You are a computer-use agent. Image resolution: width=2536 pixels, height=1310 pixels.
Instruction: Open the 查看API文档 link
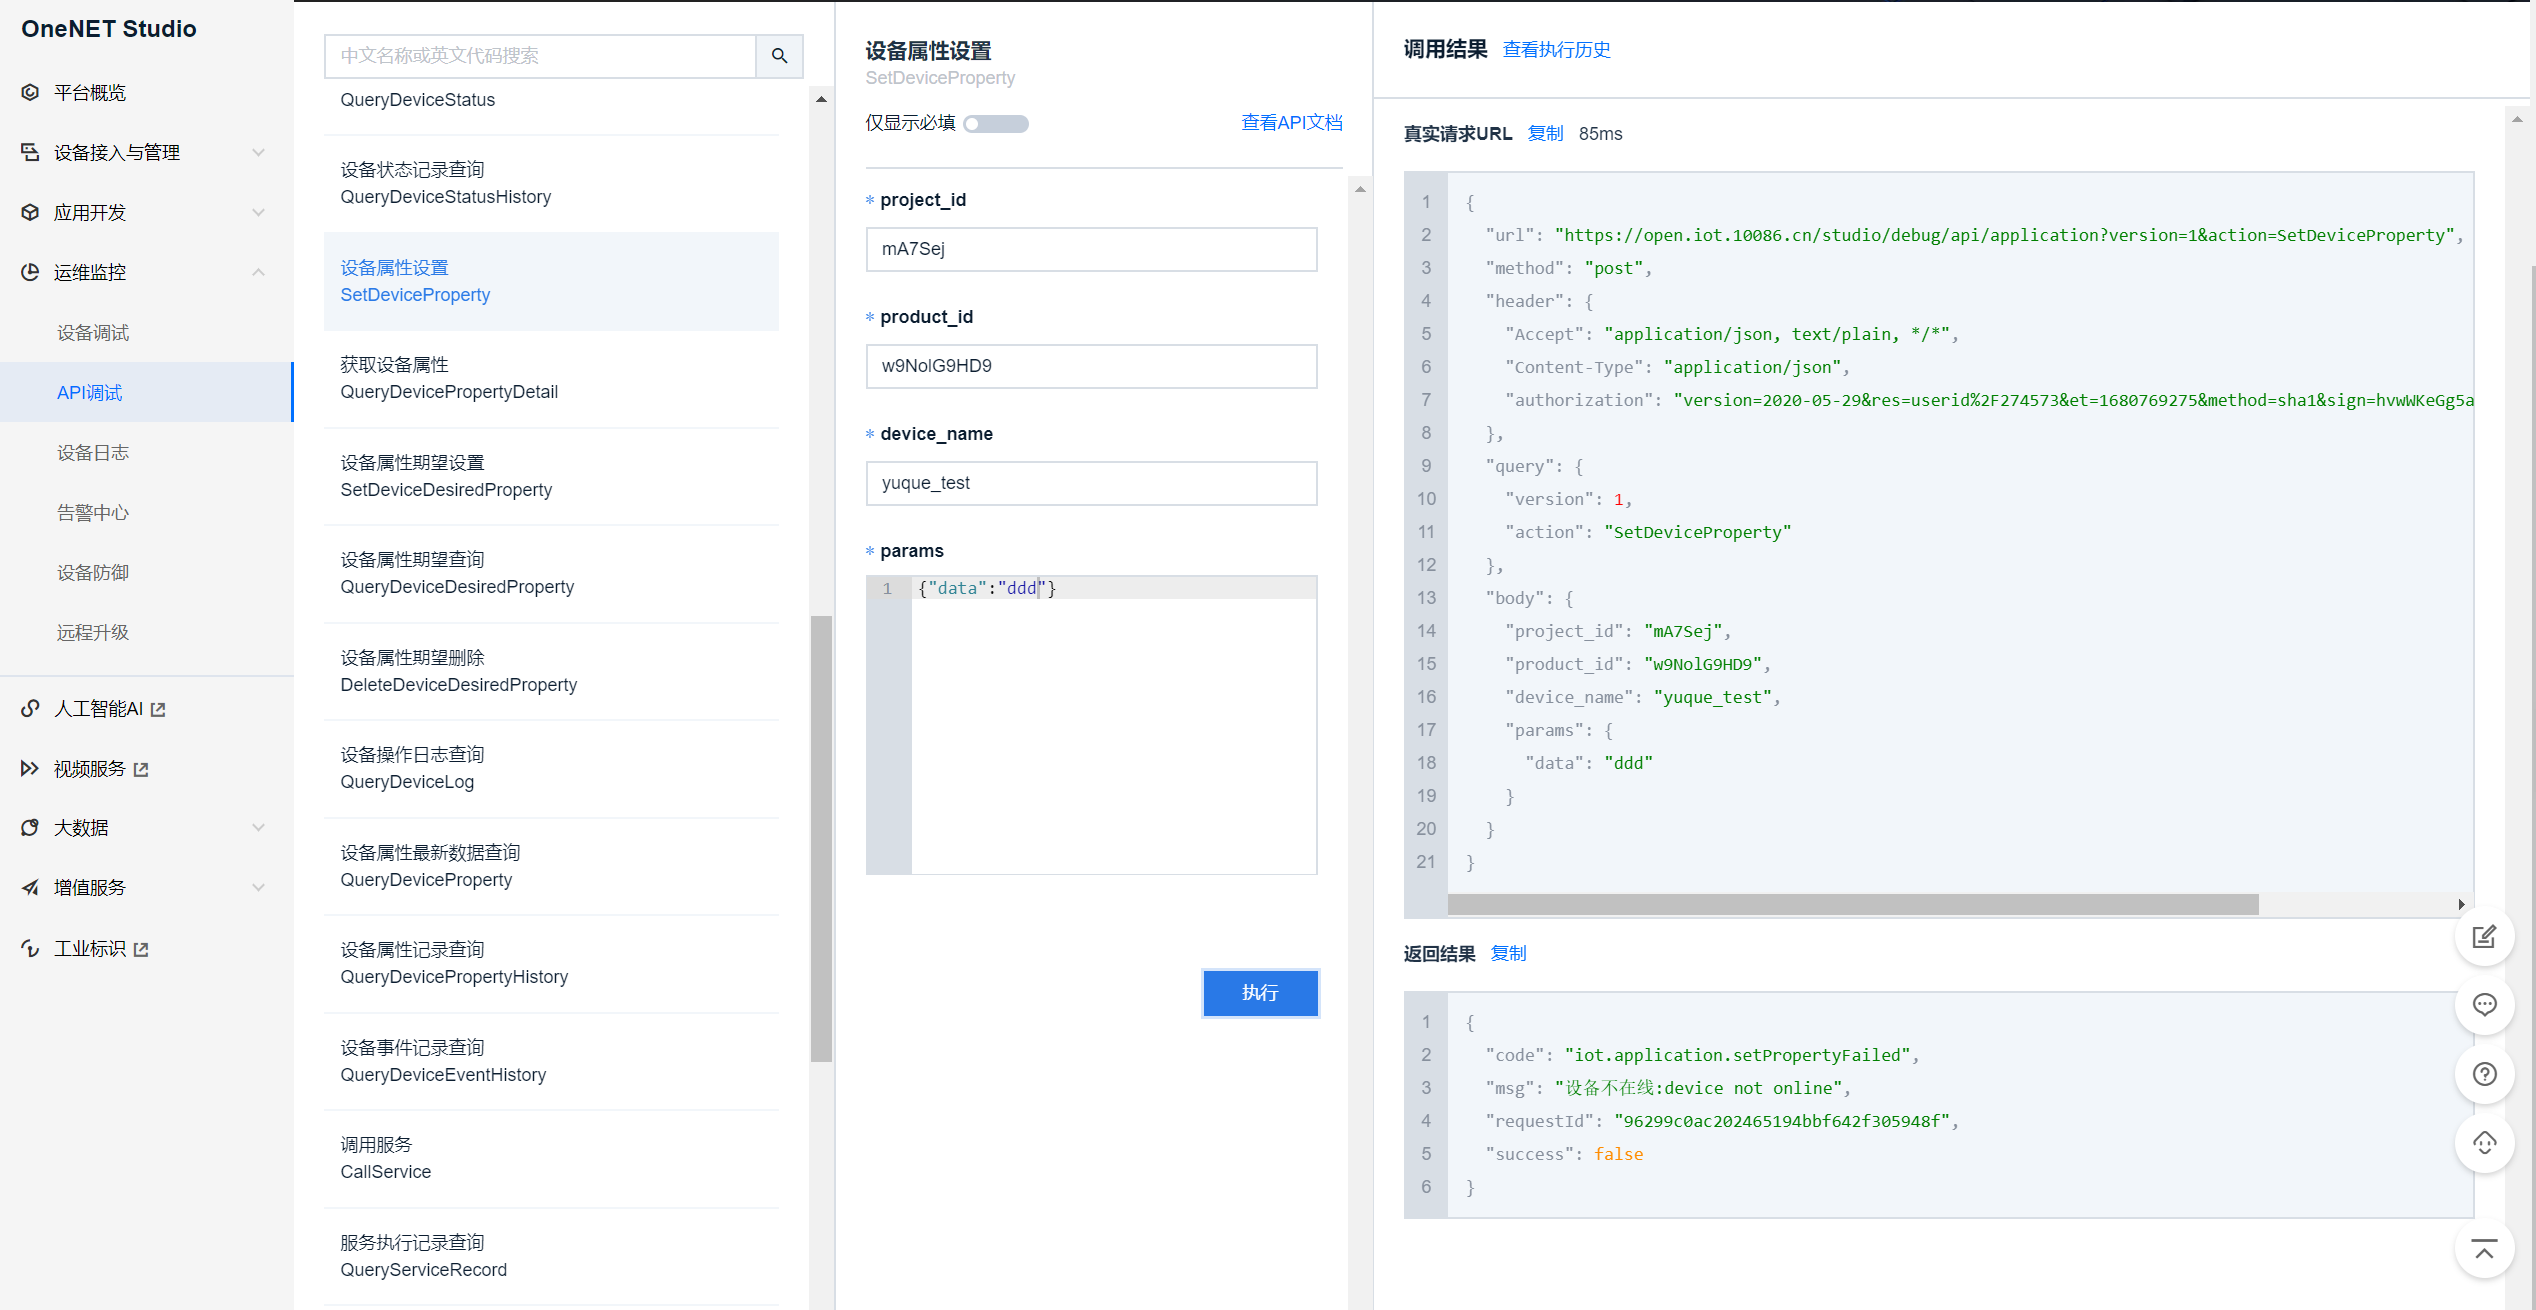[1291, 123]
